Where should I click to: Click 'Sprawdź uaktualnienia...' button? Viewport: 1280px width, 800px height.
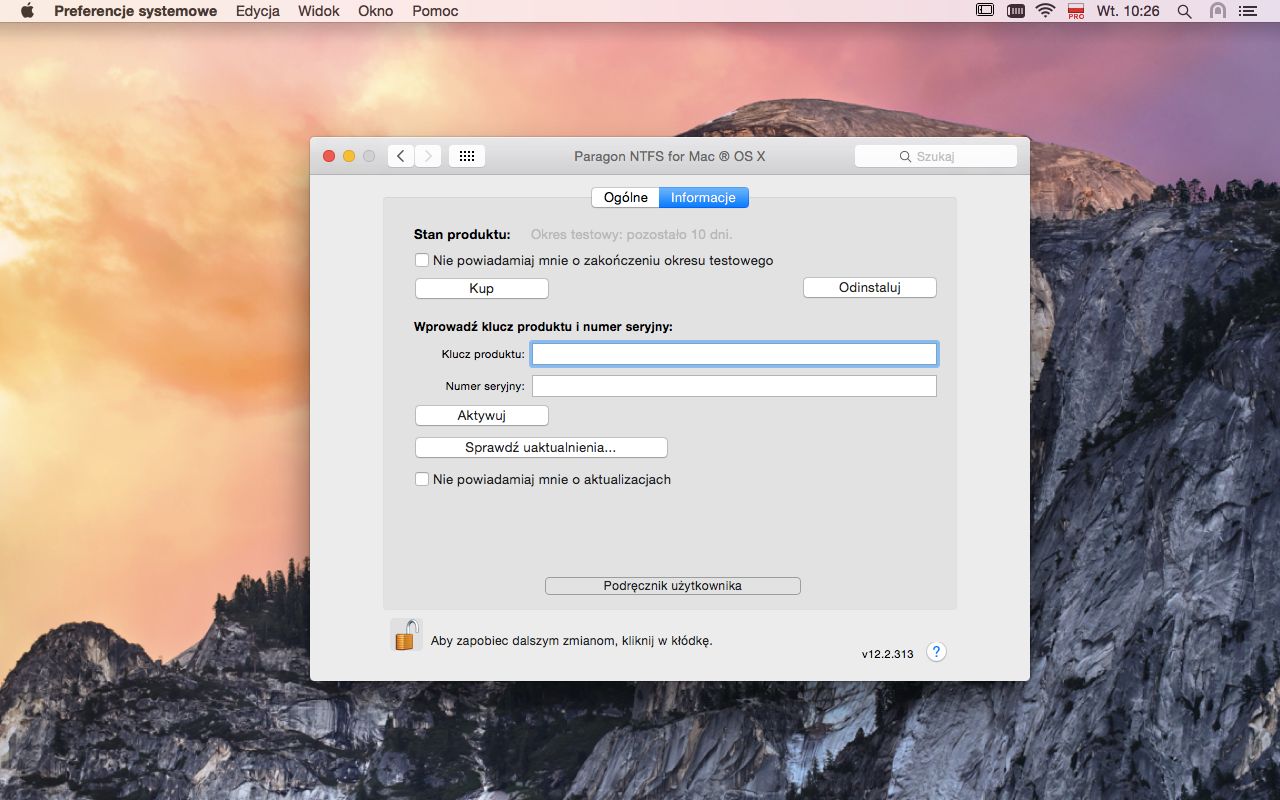(541, 447)
